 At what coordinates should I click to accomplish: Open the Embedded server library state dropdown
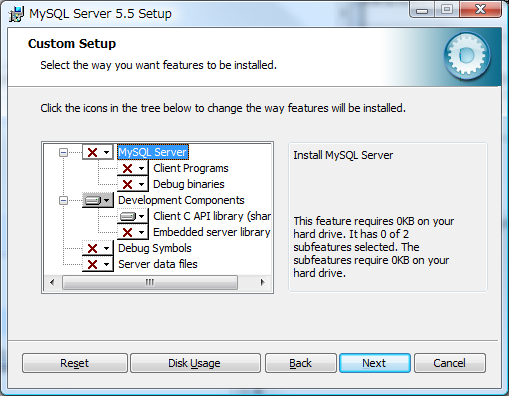[133, 232]
